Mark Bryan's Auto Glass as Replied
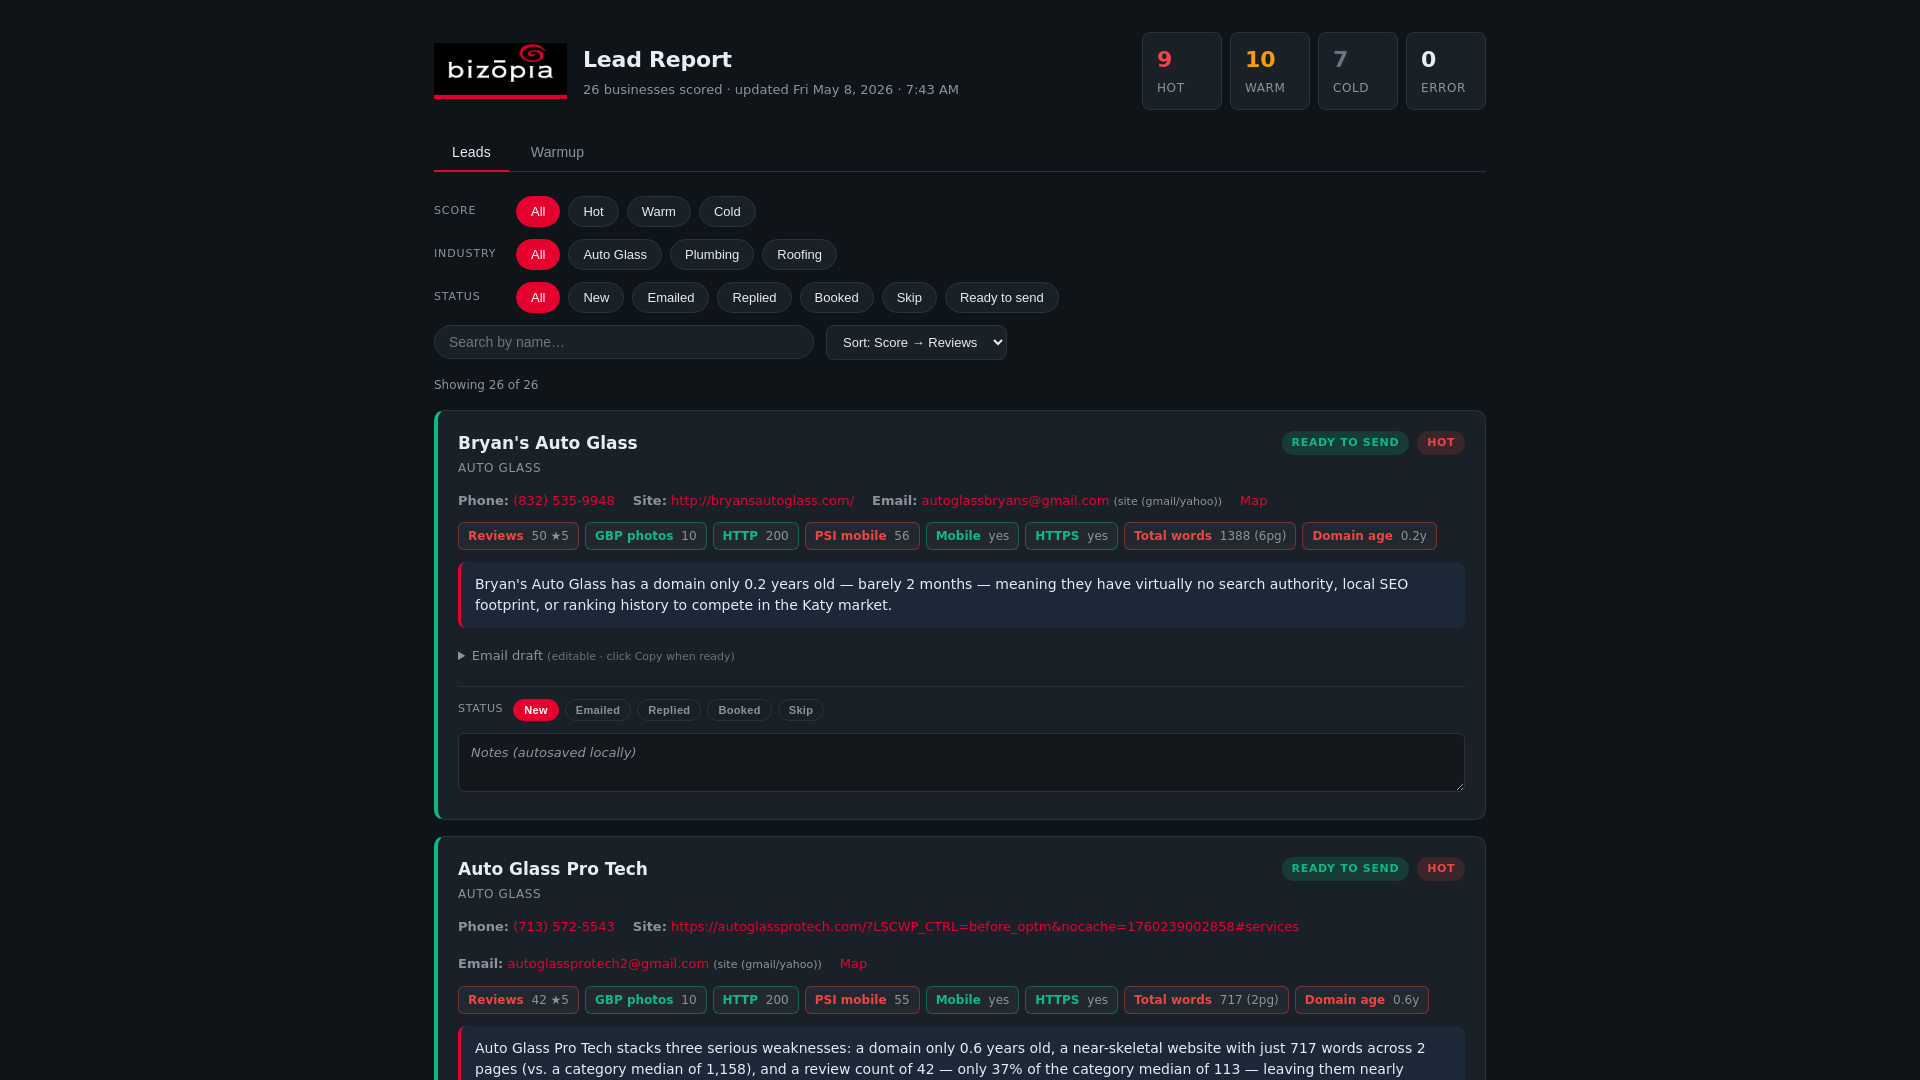Image resolution: width=1920 pixels, height=1080 pixels. [x=669, y=710]
